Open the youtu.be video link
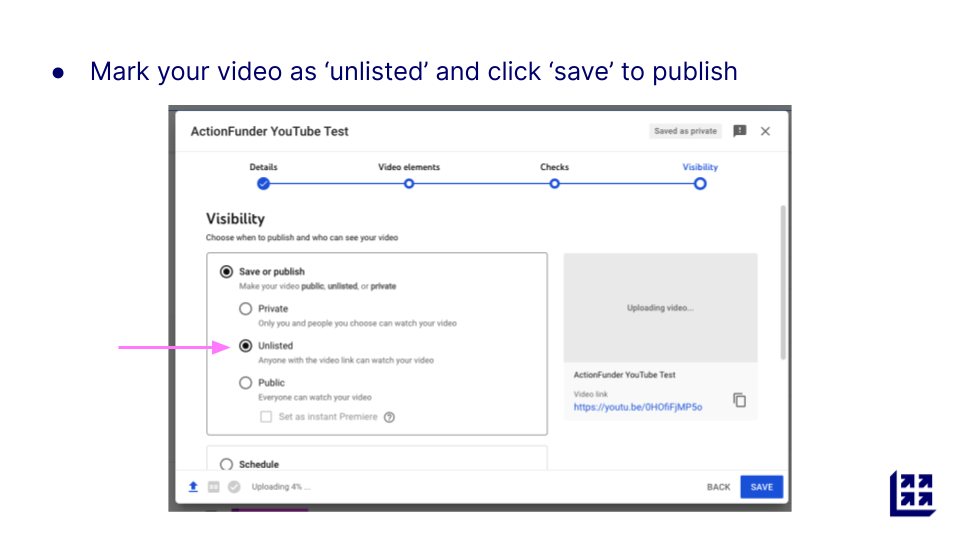Screen dimensions: 960x540 point(638,407)
